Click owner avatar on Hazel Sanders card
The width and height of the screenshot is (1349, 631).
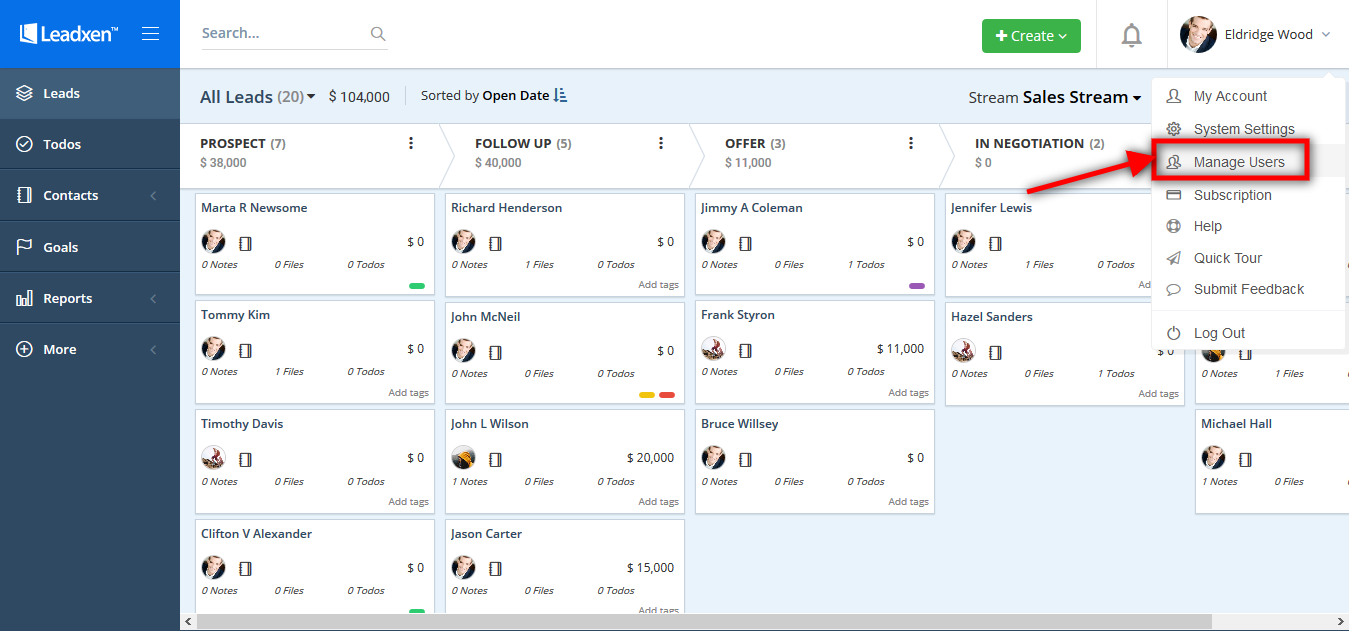pyautogui.click(x=963, y=350)
